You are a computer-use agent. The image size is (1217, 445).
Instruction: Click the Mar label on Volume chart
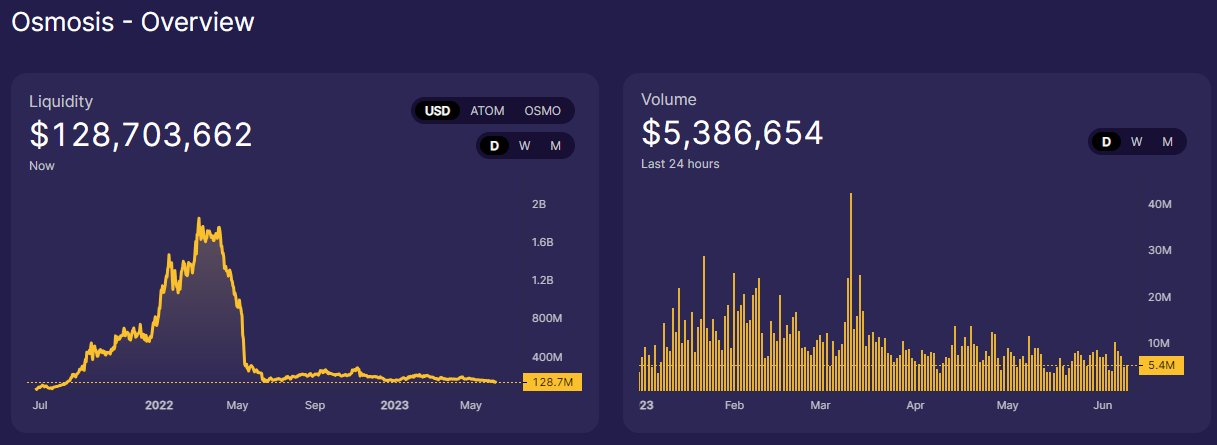[x=822, y=405]
